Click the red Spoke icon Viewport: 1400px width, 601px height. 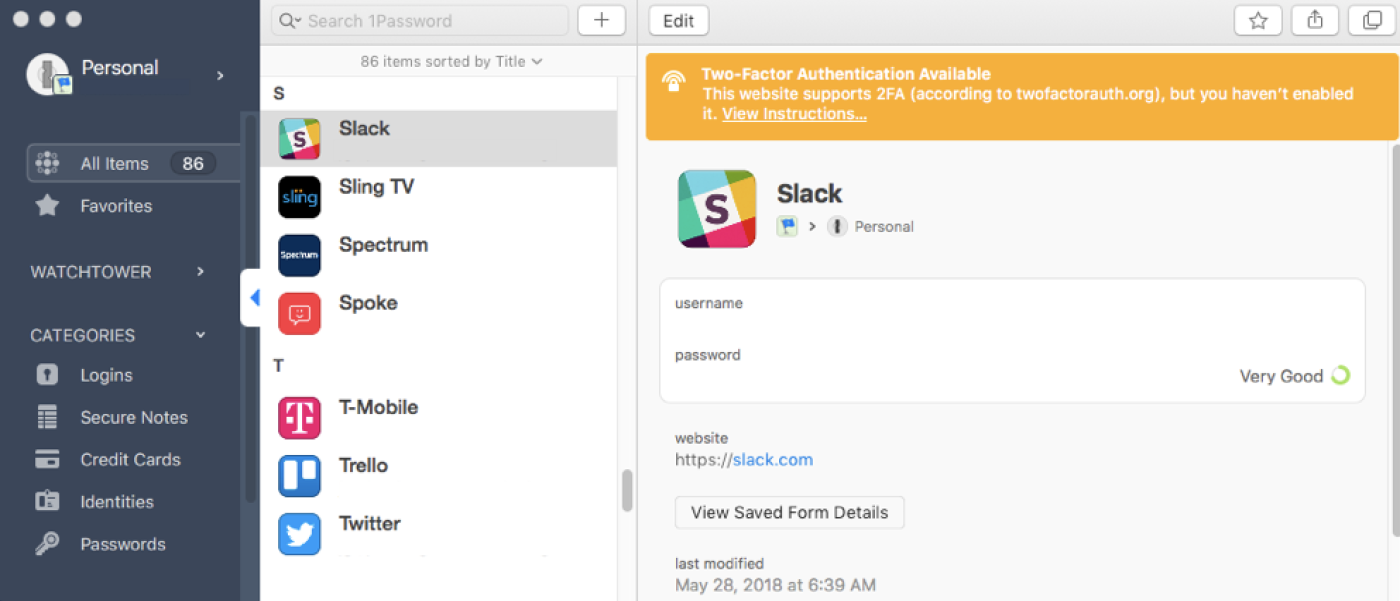point(299,313)
